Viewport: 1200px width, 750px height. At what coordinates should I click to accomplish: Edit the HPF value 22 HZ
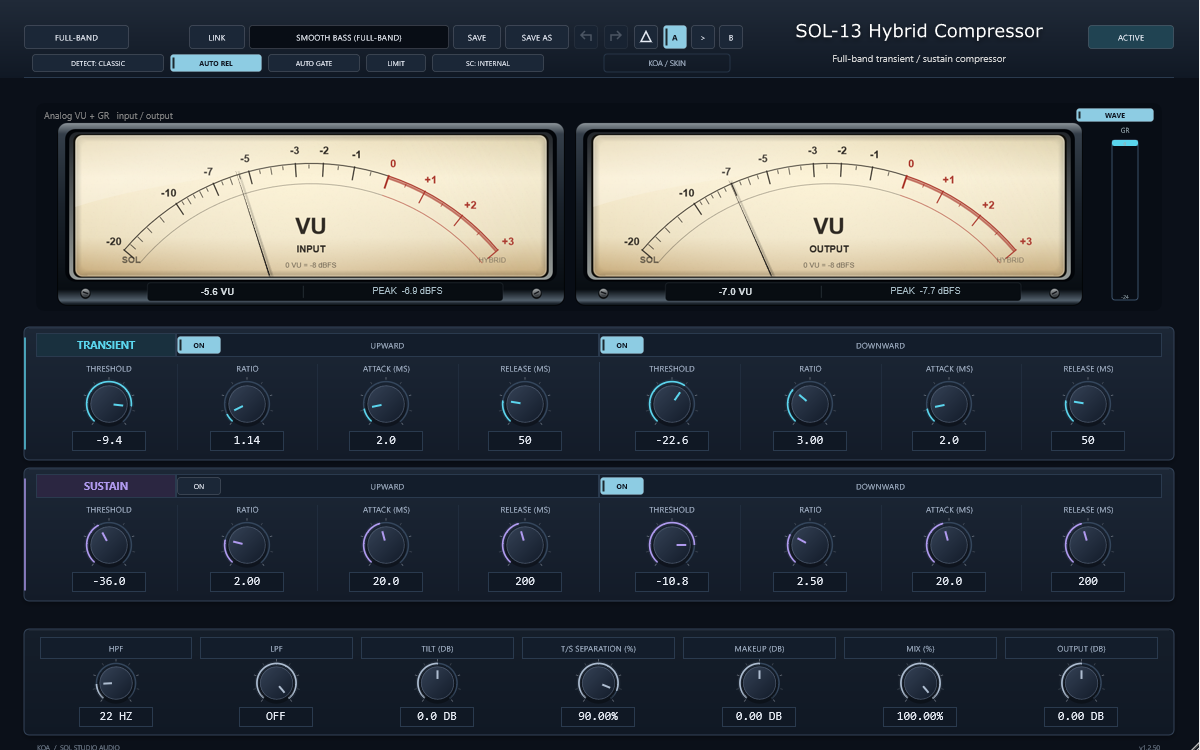pos(116,716)
